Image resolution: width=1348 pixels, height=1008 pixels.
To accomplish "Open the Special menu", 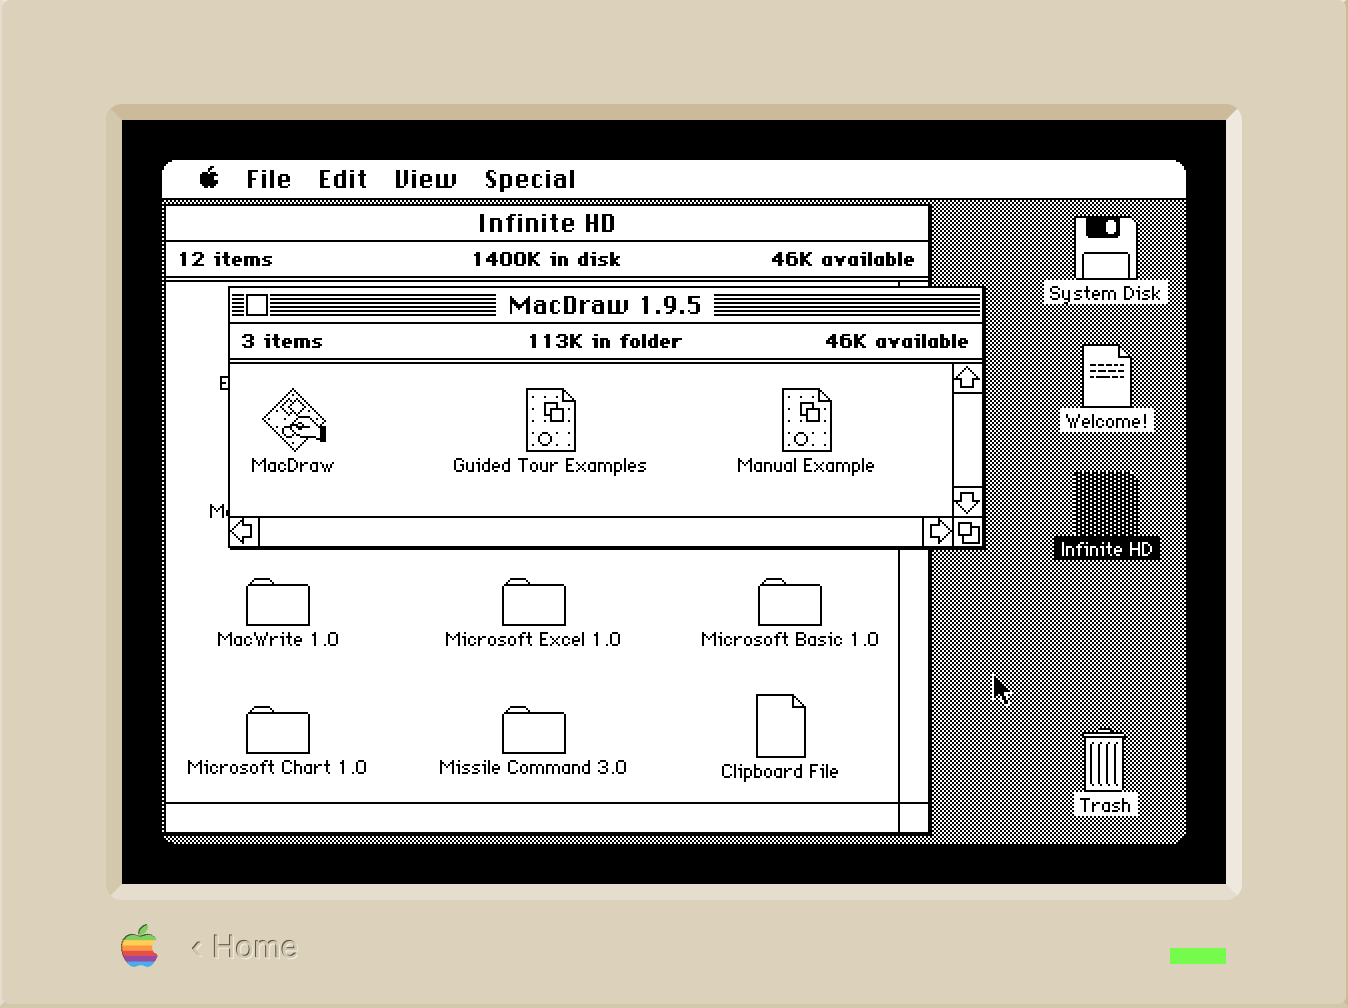I will [x=530, y=179].
